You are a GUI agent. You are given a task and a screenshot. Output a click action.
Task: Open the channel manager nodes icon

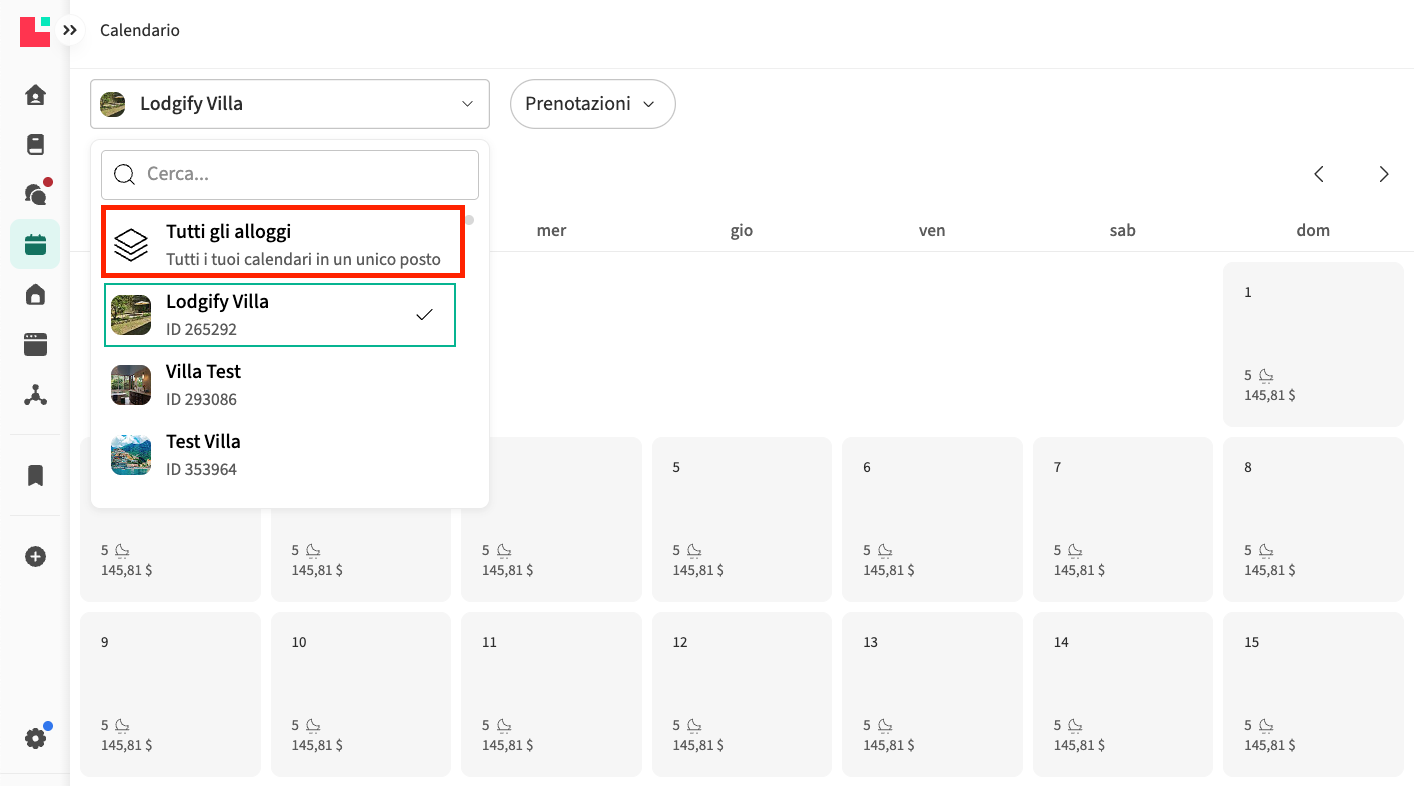click(35, 396)
